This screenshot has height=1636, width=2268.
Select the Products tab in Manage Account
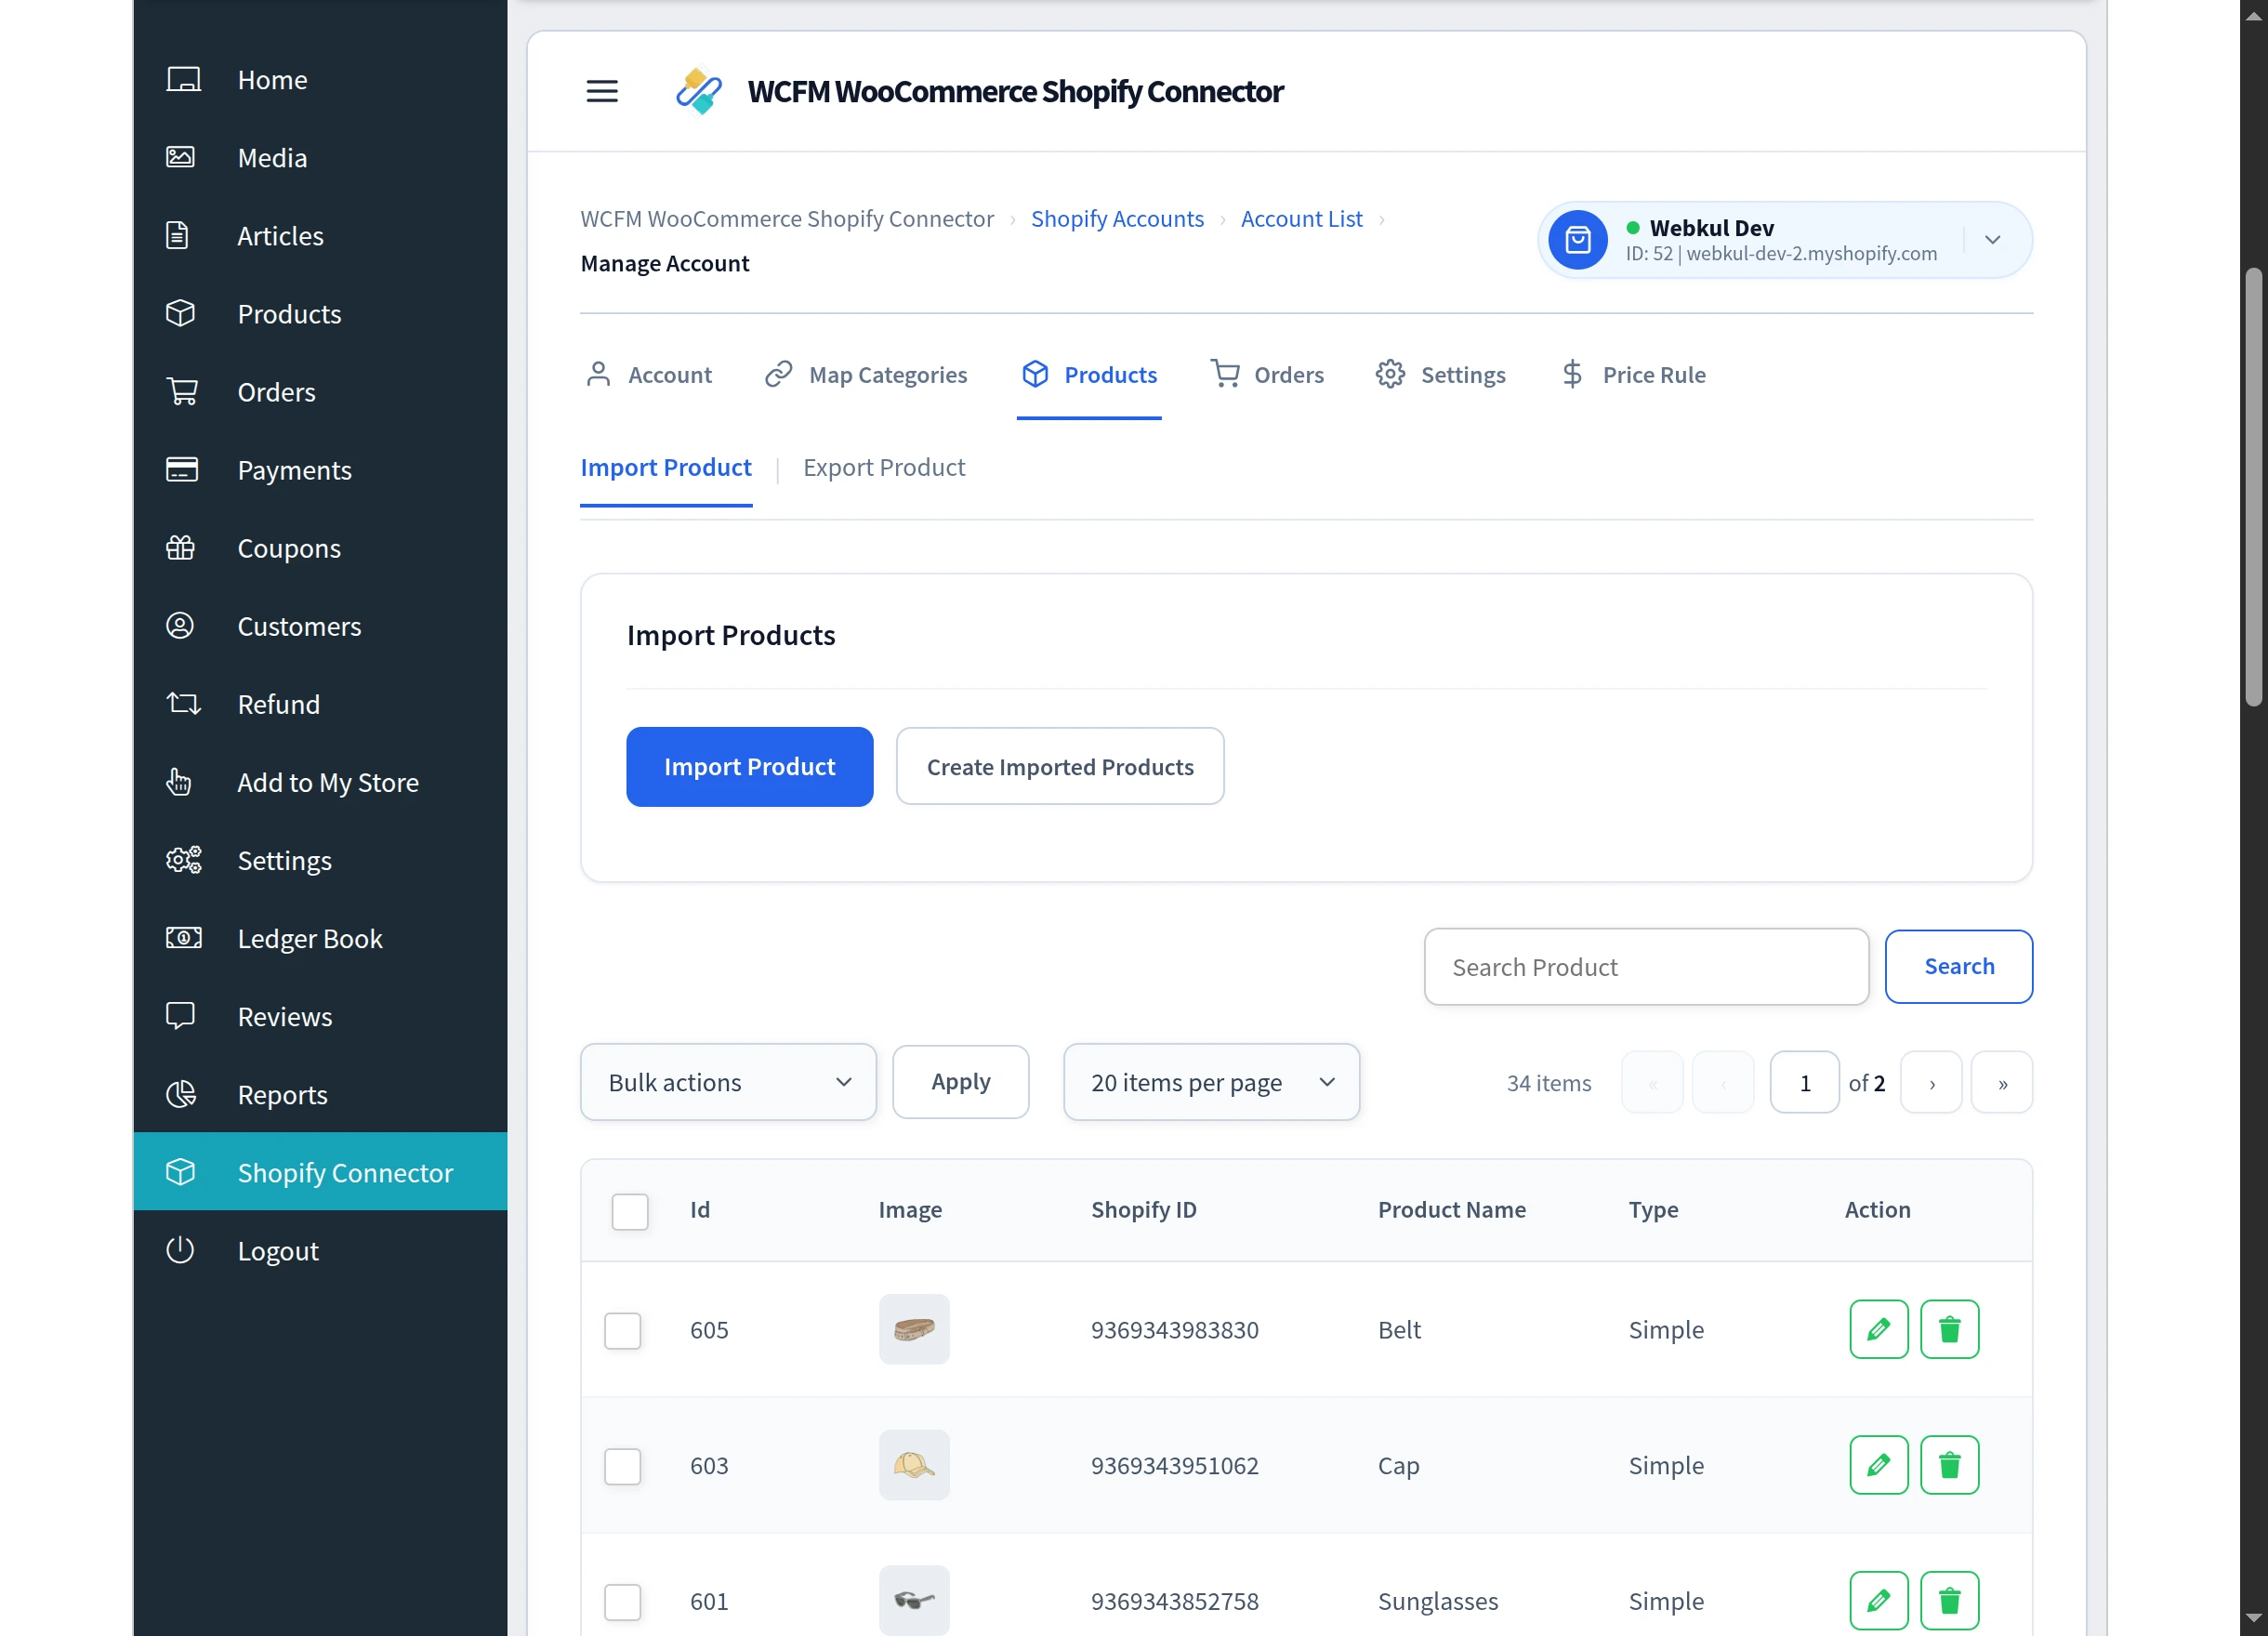point(1089,375)
